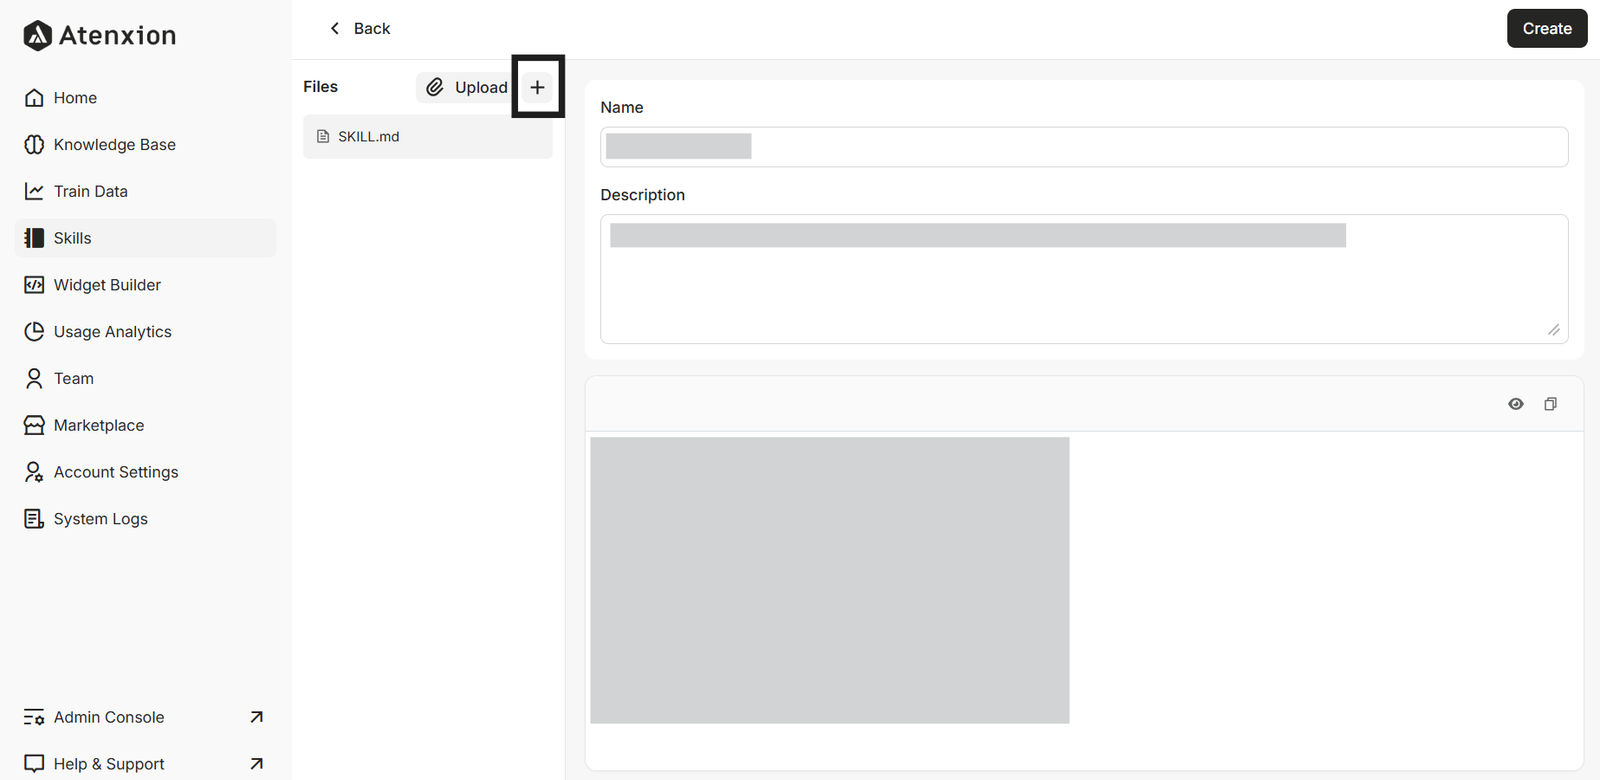
Task: Click the Team label in sidebar
Action: tap(74, 378)
